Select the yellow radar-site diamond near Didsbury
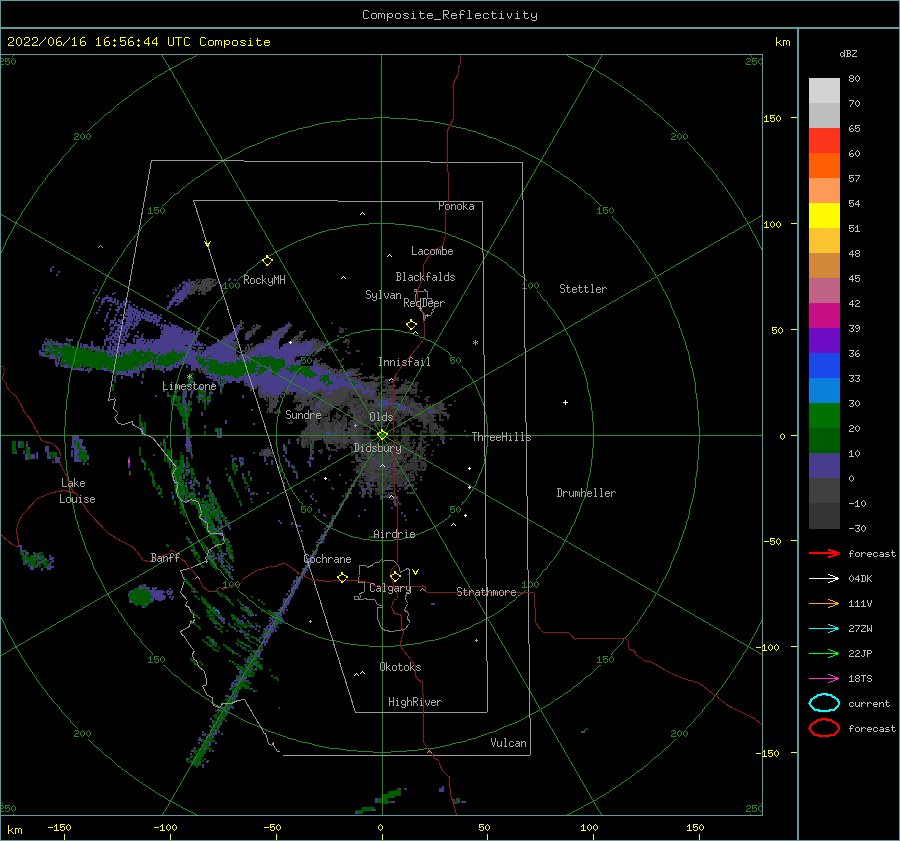The width and height of the screenshot is (900, 841). pyautogui.click(x=382, y=435)
